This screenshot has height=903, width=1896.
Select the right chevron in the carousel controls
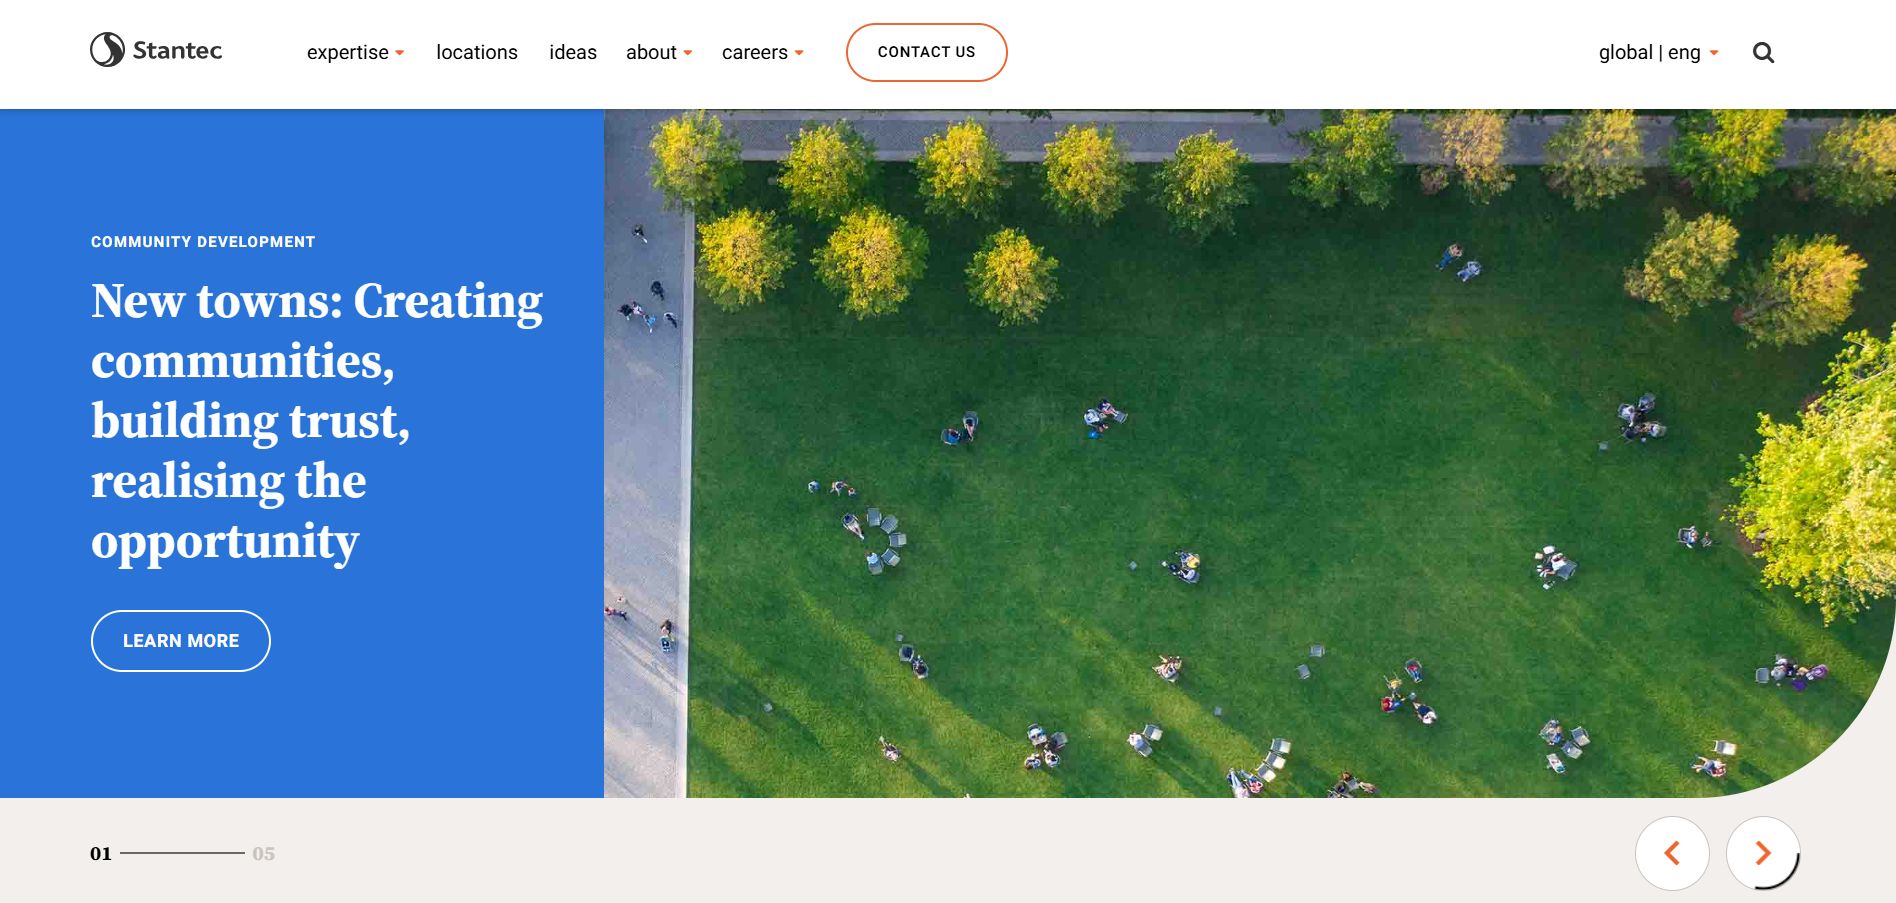pos(1762,853)
